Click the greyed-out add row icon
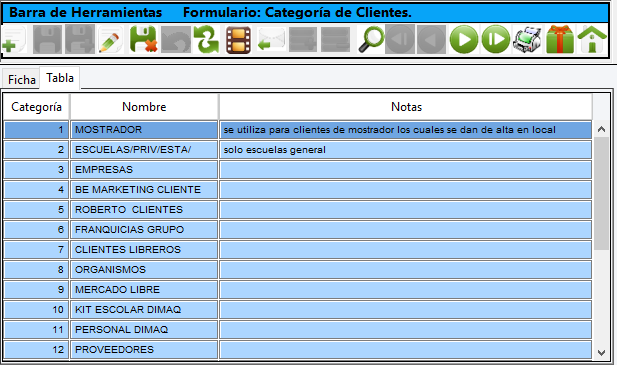The height and width of the screenshot is (365, 617). click(x=303, y=39)
